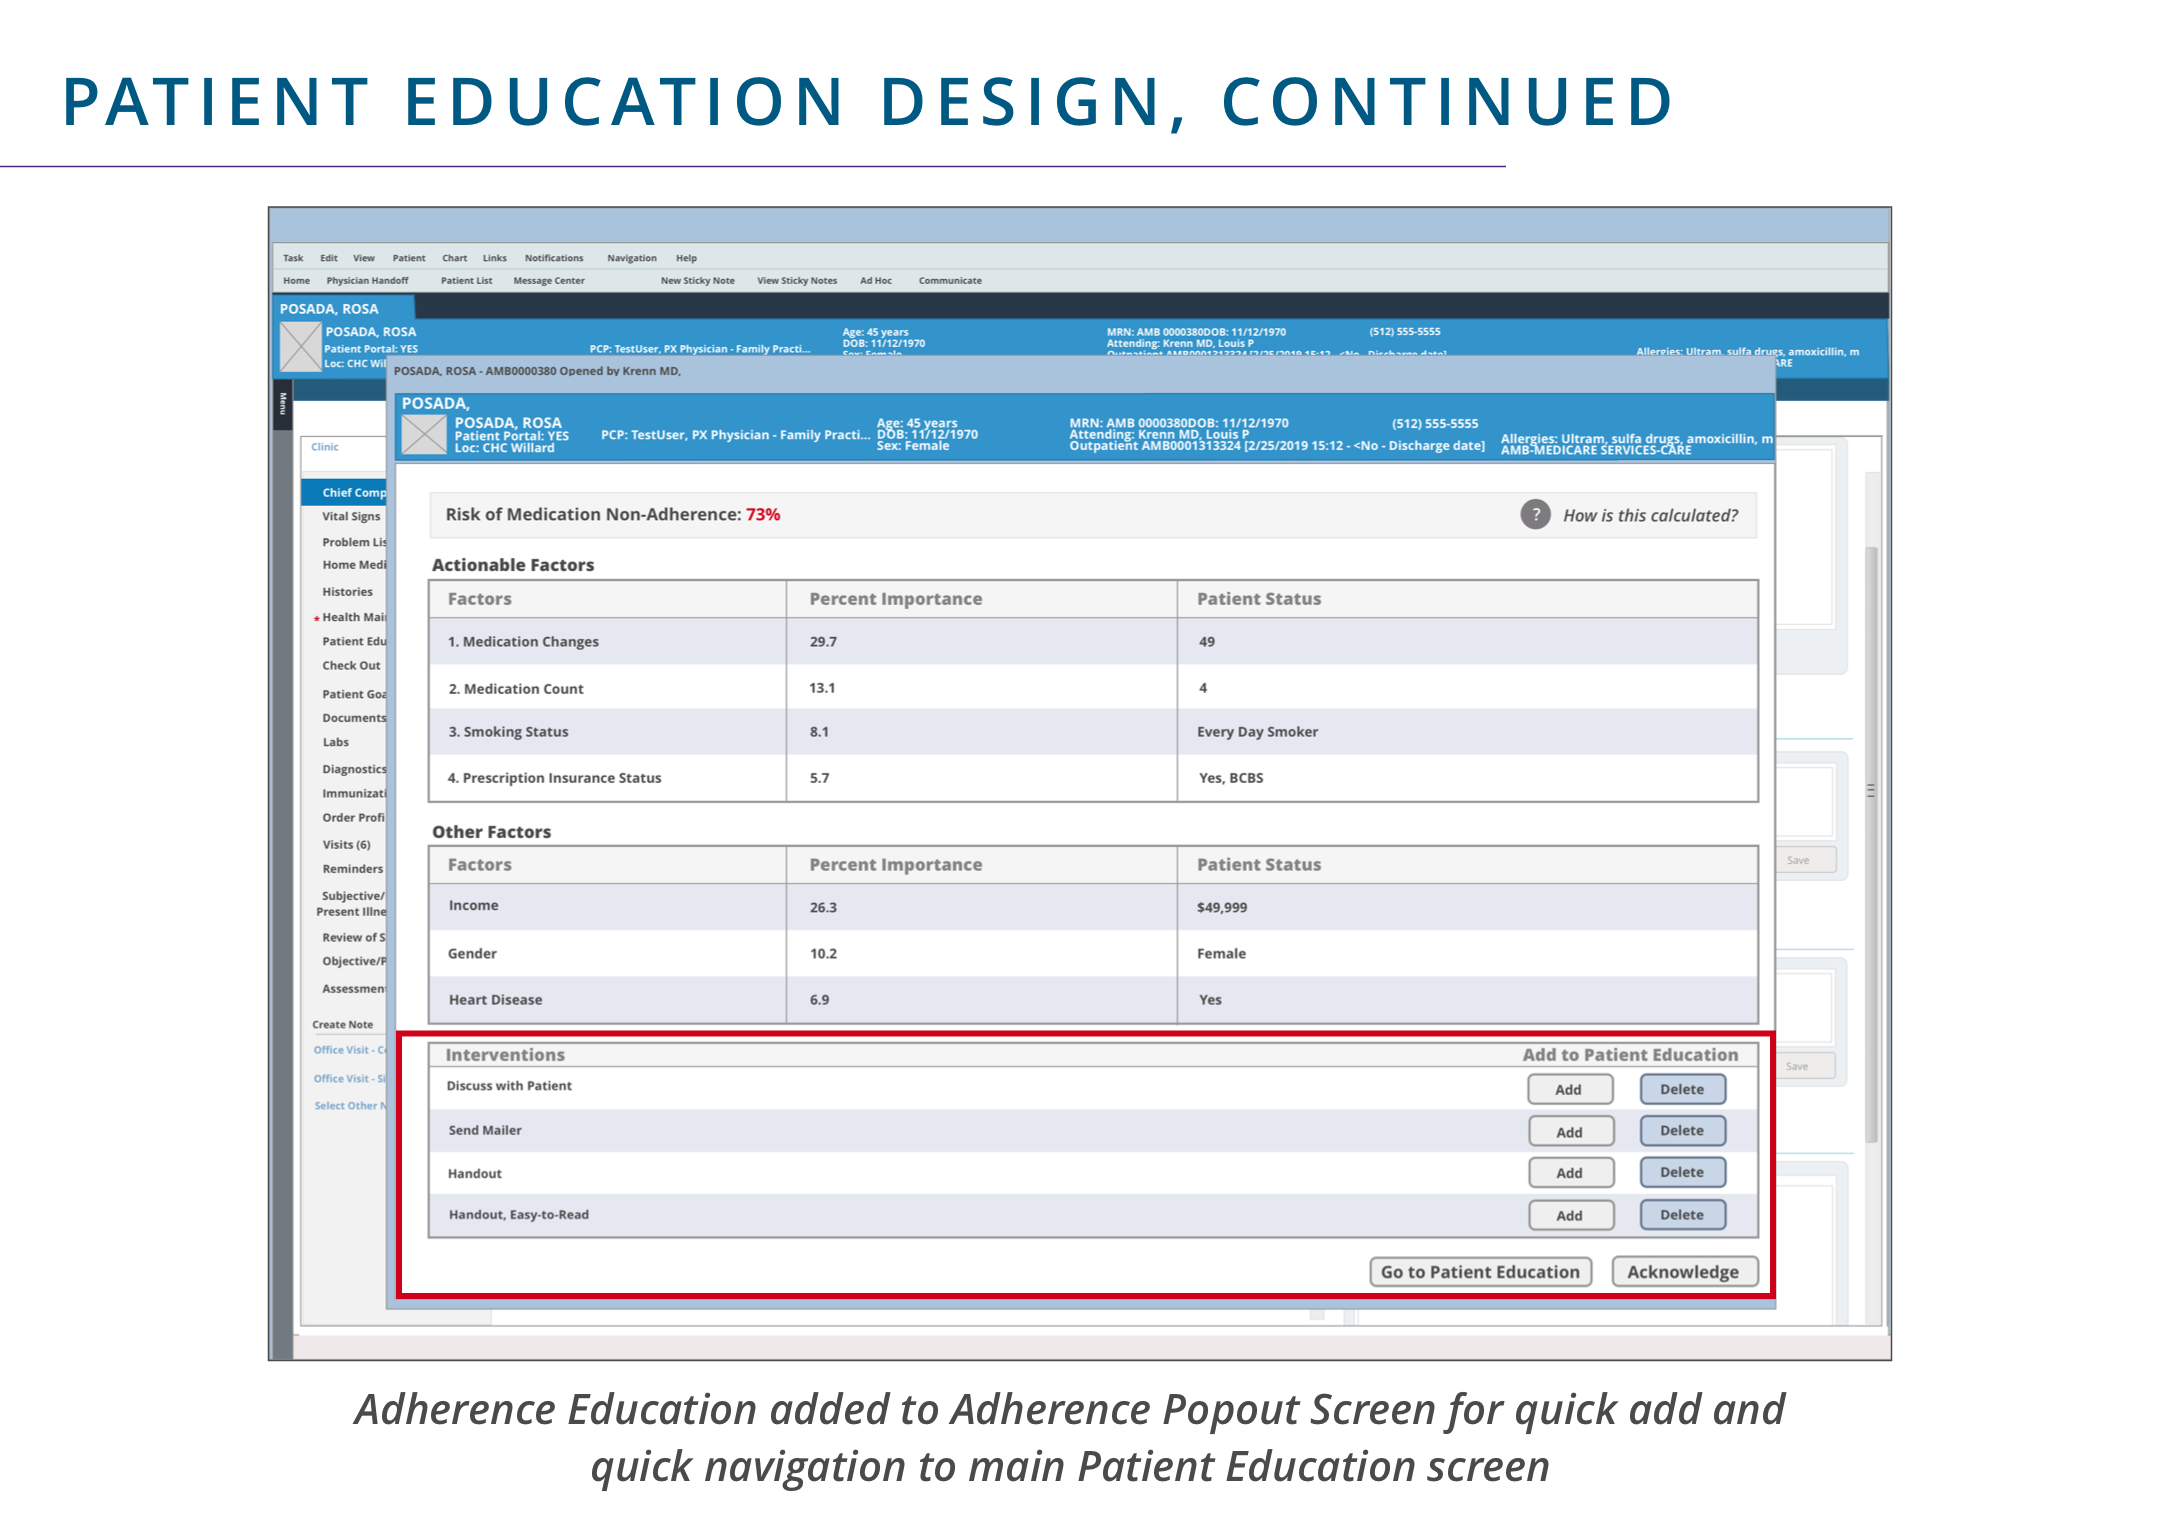This screenshot has width=2160, height=1536.
Task: Open the Notifications menu
Action: tap(553, 258)
